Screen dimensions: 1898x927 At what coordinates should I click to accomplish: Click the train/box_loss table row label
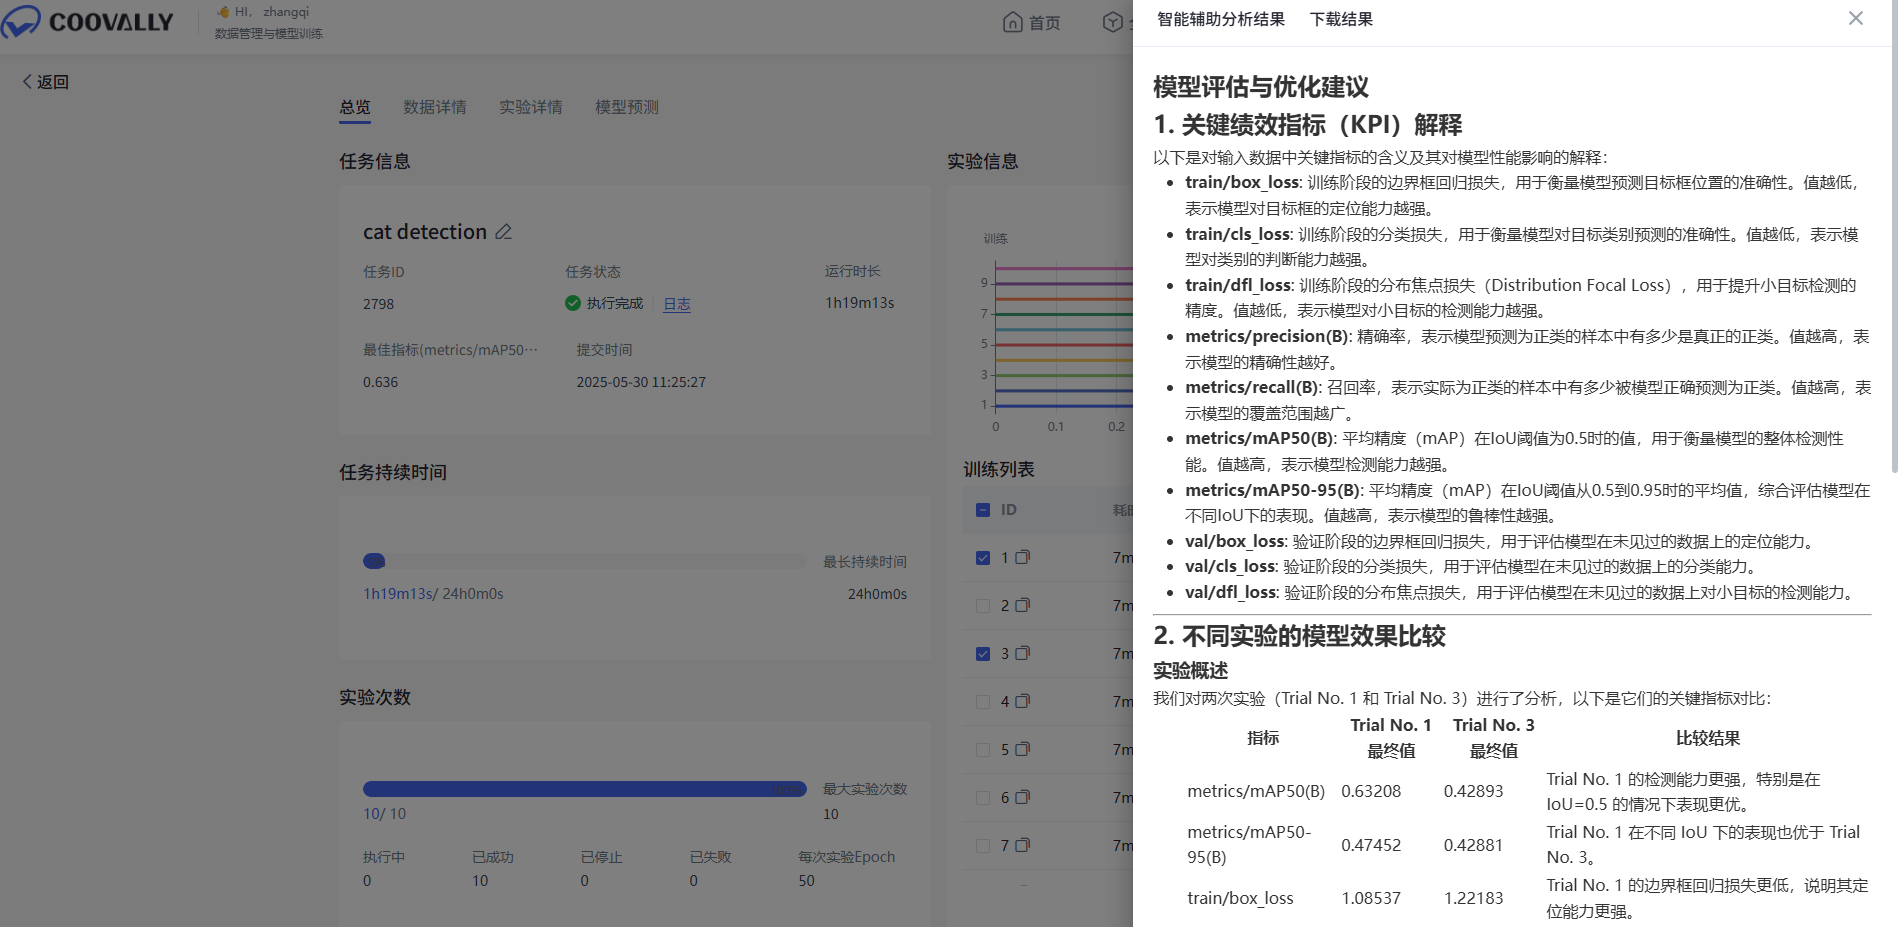1240,898
